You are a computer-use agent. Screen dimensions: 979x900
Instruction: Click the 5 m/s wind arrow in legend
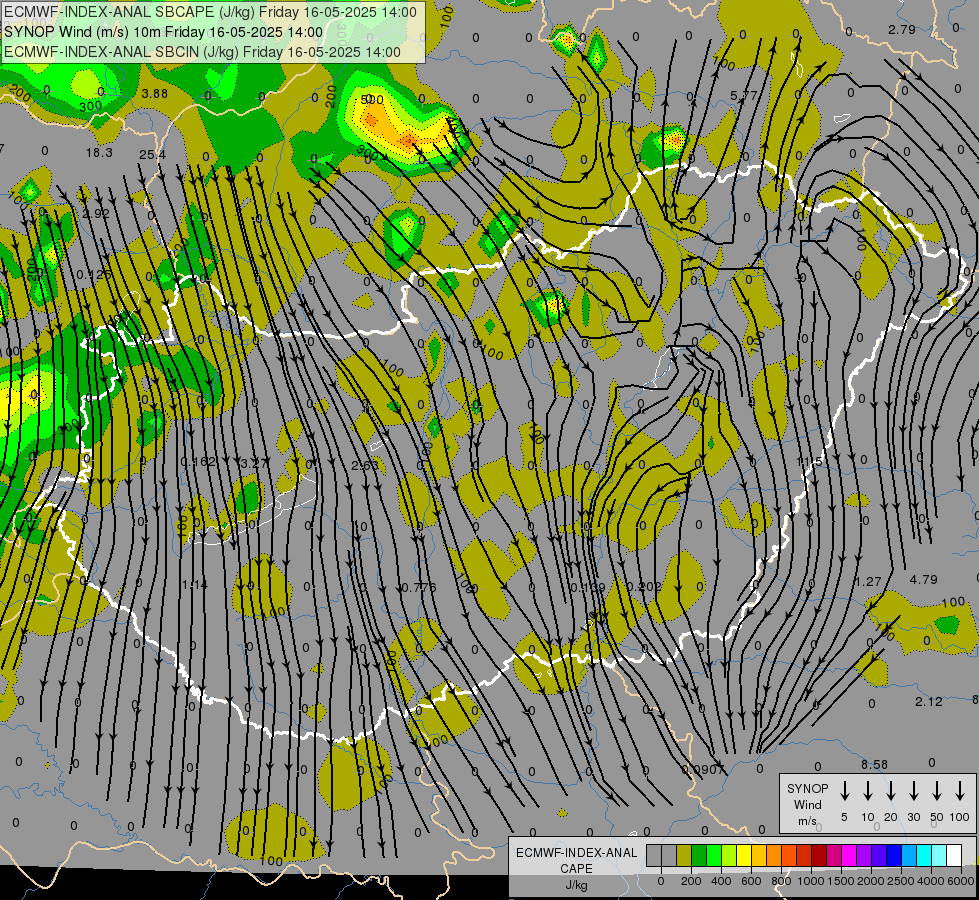(x=844, y=790)
